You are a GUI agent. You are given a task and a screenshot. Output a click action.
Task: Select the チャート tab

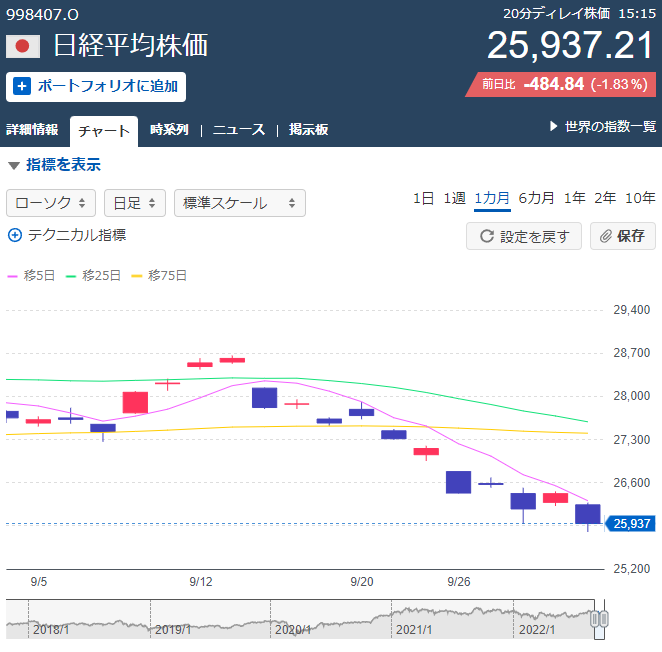104,131
